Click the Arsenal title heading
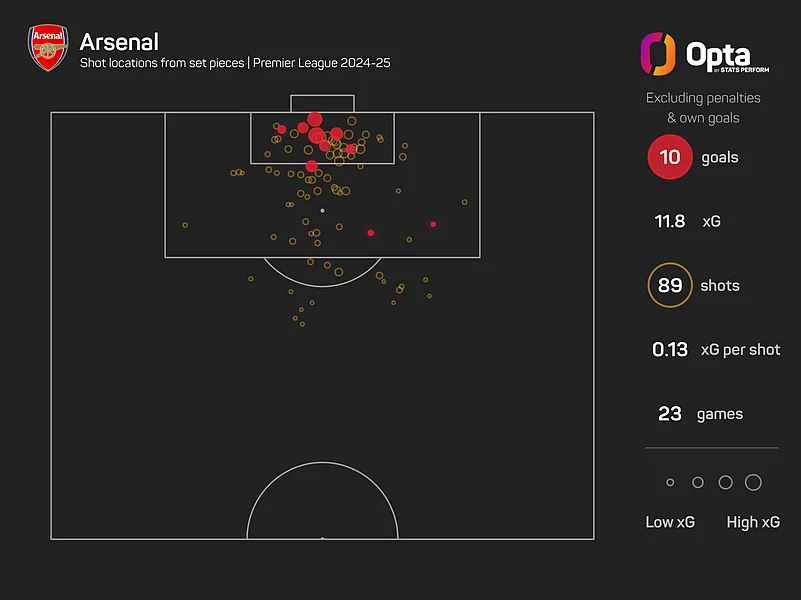 click(118, 42)
